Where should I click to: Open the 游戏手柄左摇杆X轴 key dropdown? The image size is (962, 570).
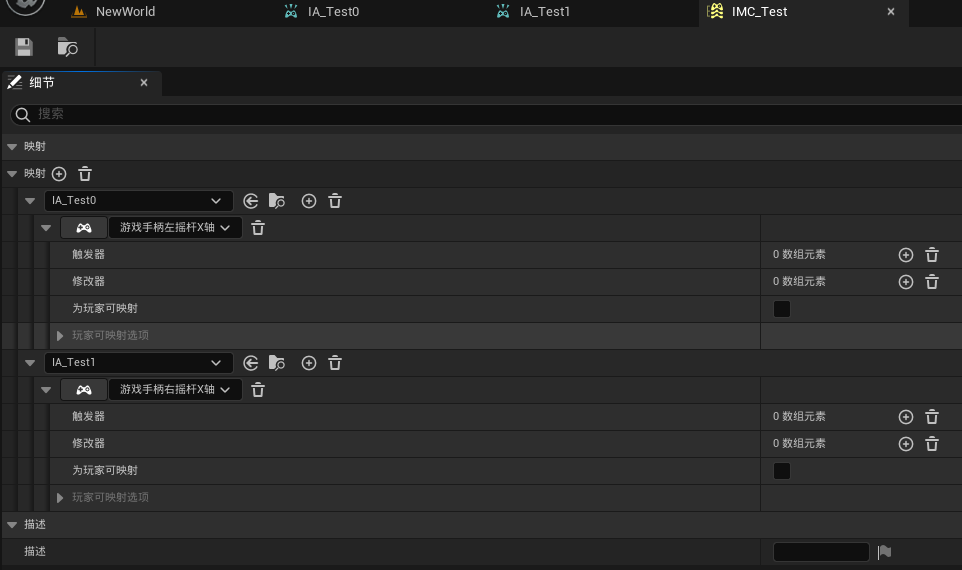175,228
